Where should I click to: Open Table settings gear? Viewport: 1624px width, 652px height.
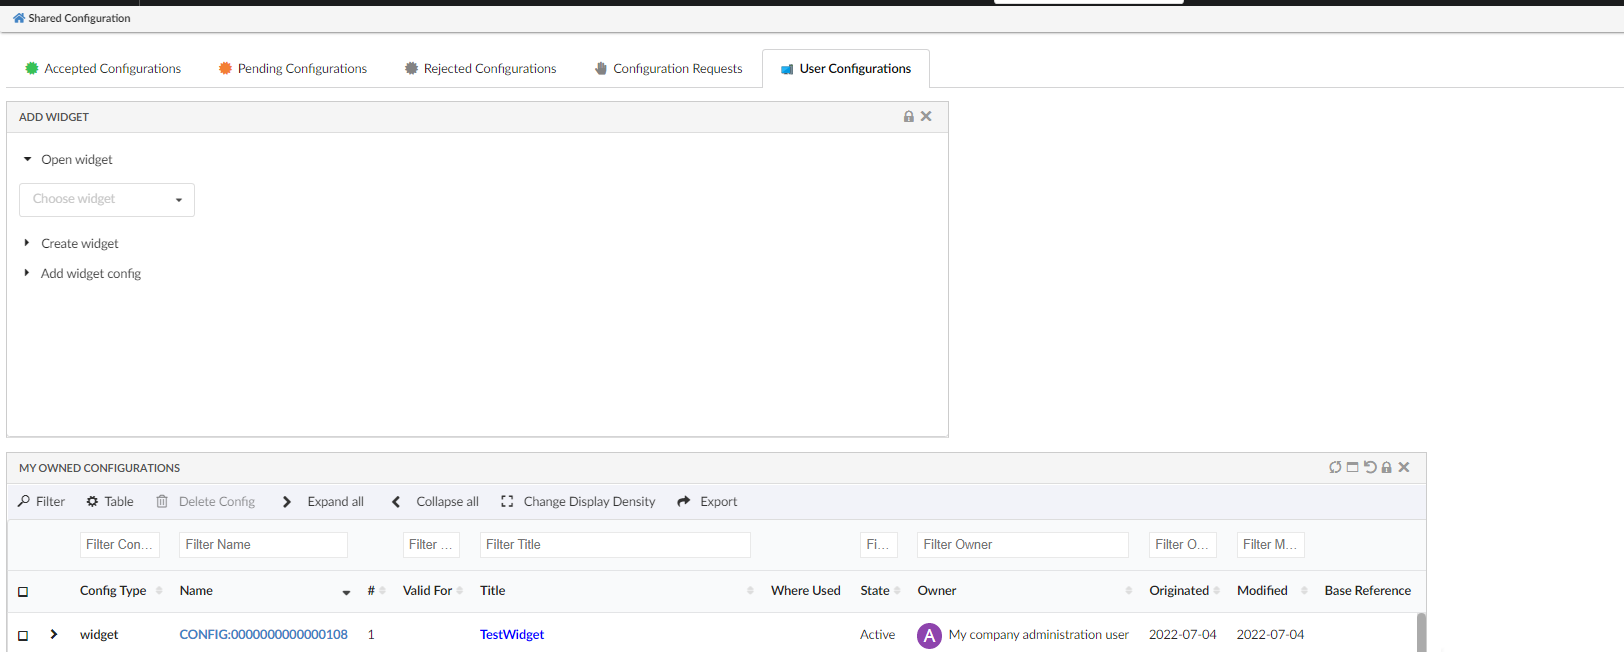pyautogui.click(x=92, y=502)
